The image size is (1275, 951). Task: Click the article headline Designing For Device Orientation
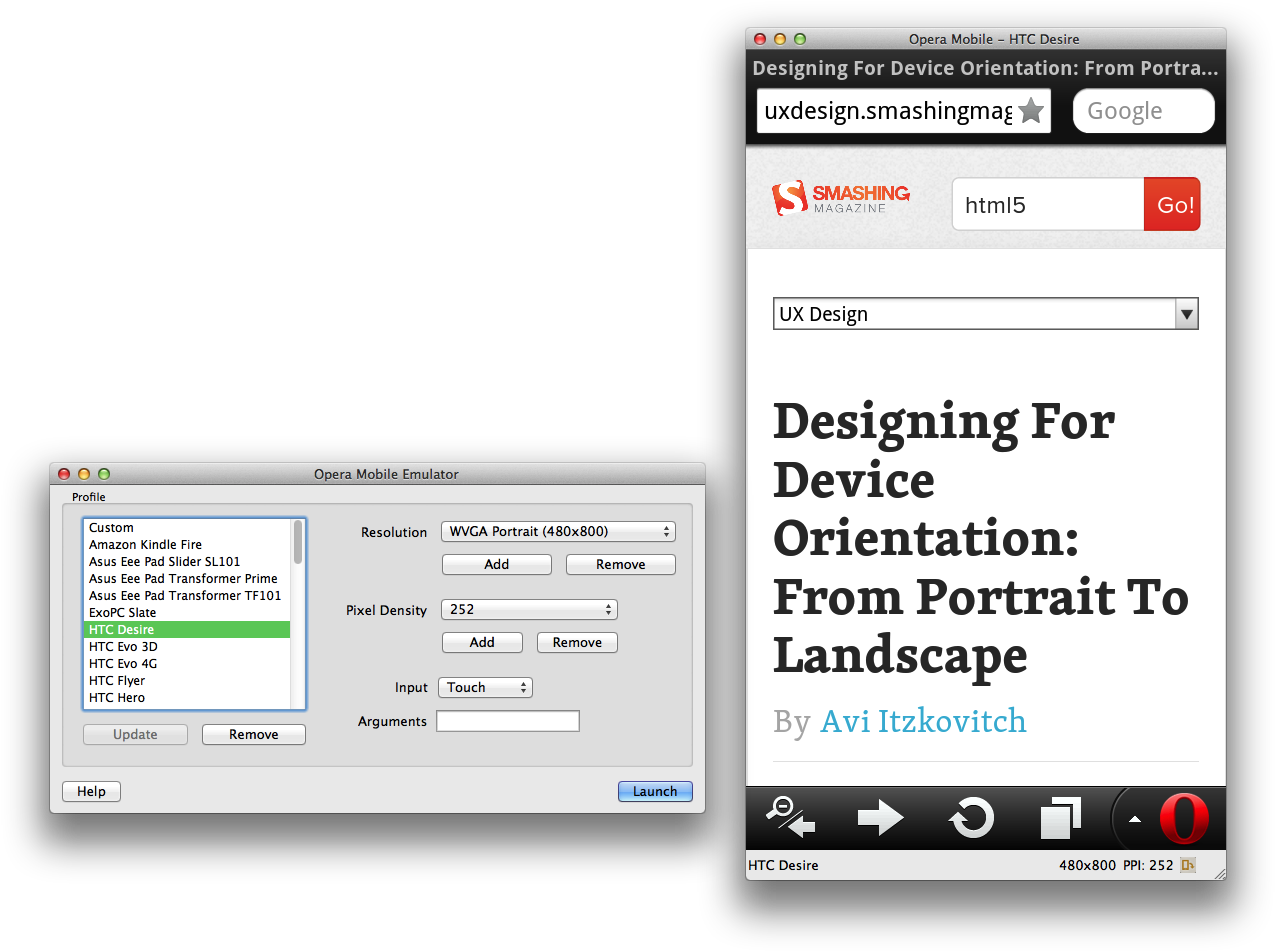click(x=980, y=538)
